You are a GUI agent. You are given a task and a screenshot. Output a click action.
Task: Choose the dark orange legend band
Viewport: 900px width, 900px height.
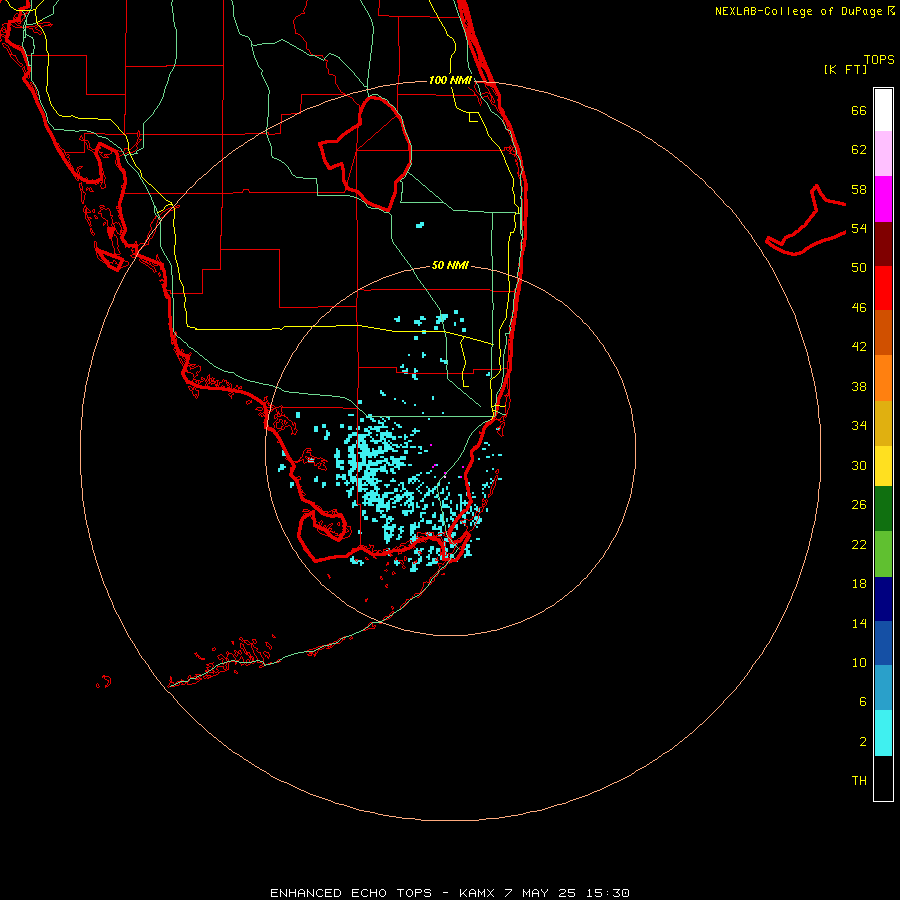(x=883, y=332)
